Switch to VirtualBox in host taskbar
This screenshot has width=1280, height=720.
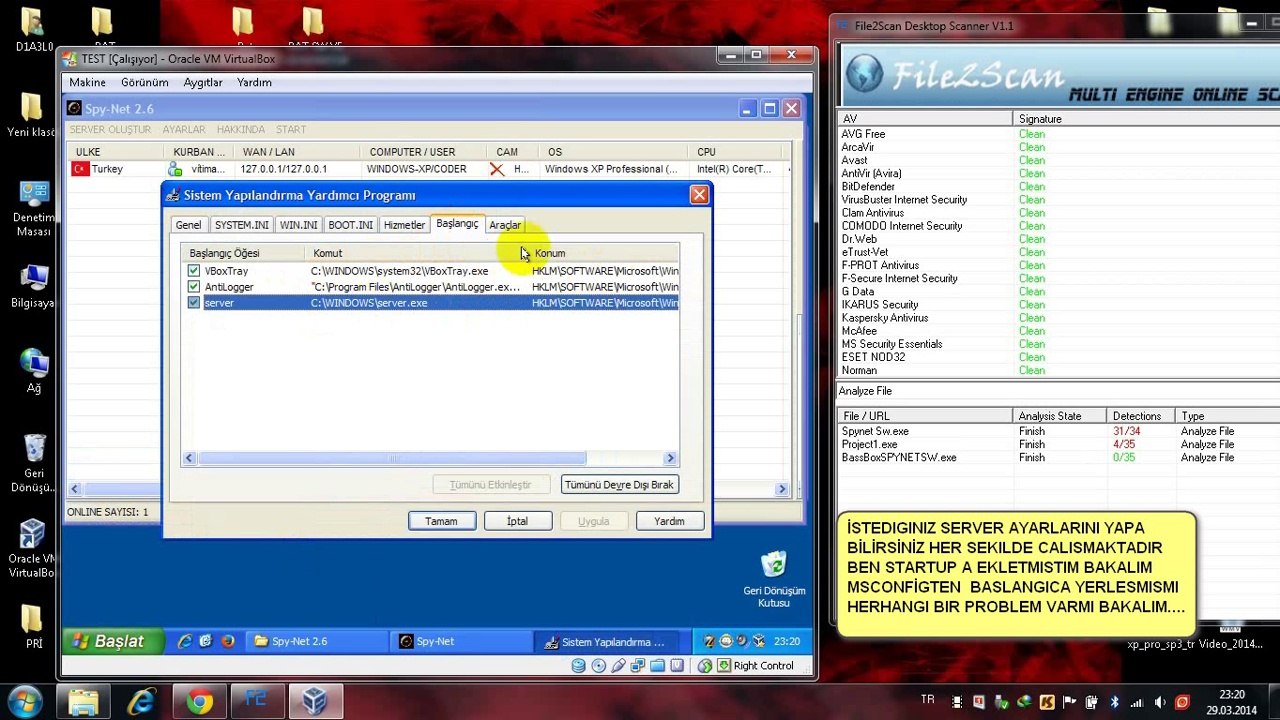coord(315,702)
